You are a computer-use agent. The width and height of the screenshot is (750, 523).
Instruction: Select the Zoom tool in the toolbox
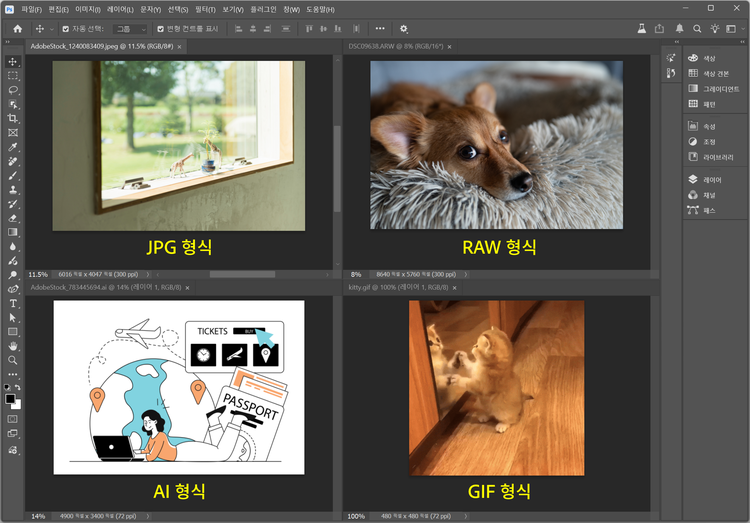[12, 360]
